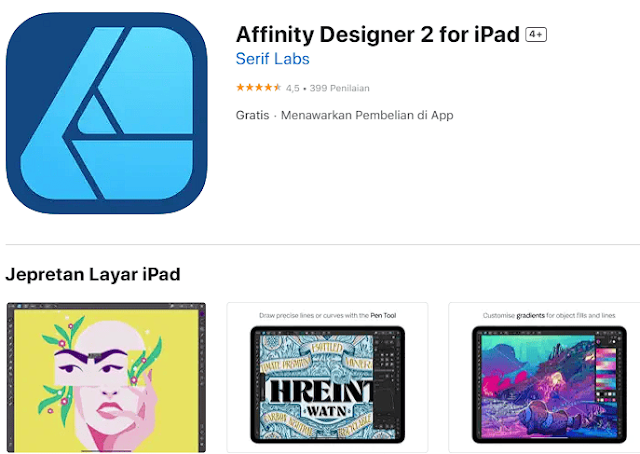The width and height of the screenshot is (640, 454).
Task: Open the Pen Tool screenshot thumbnail
Action: tap(327, 377)
